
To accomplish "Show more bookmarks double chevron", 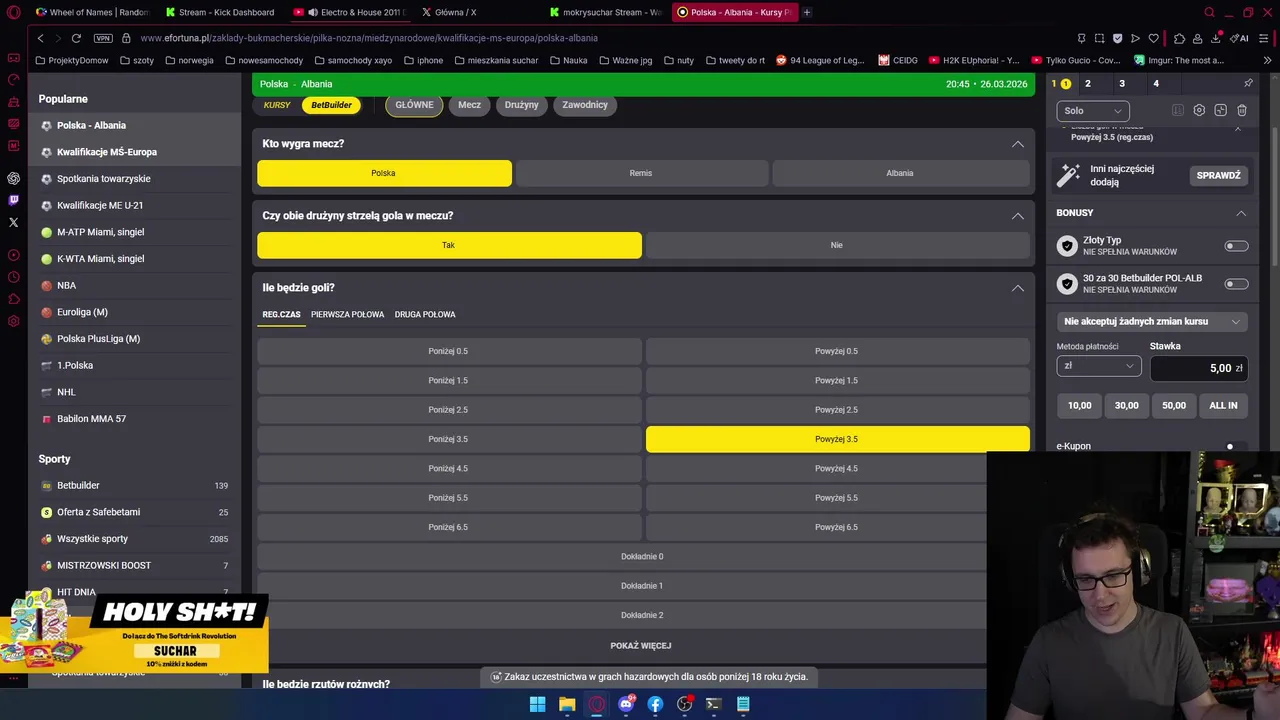I will coord(1268,60).
